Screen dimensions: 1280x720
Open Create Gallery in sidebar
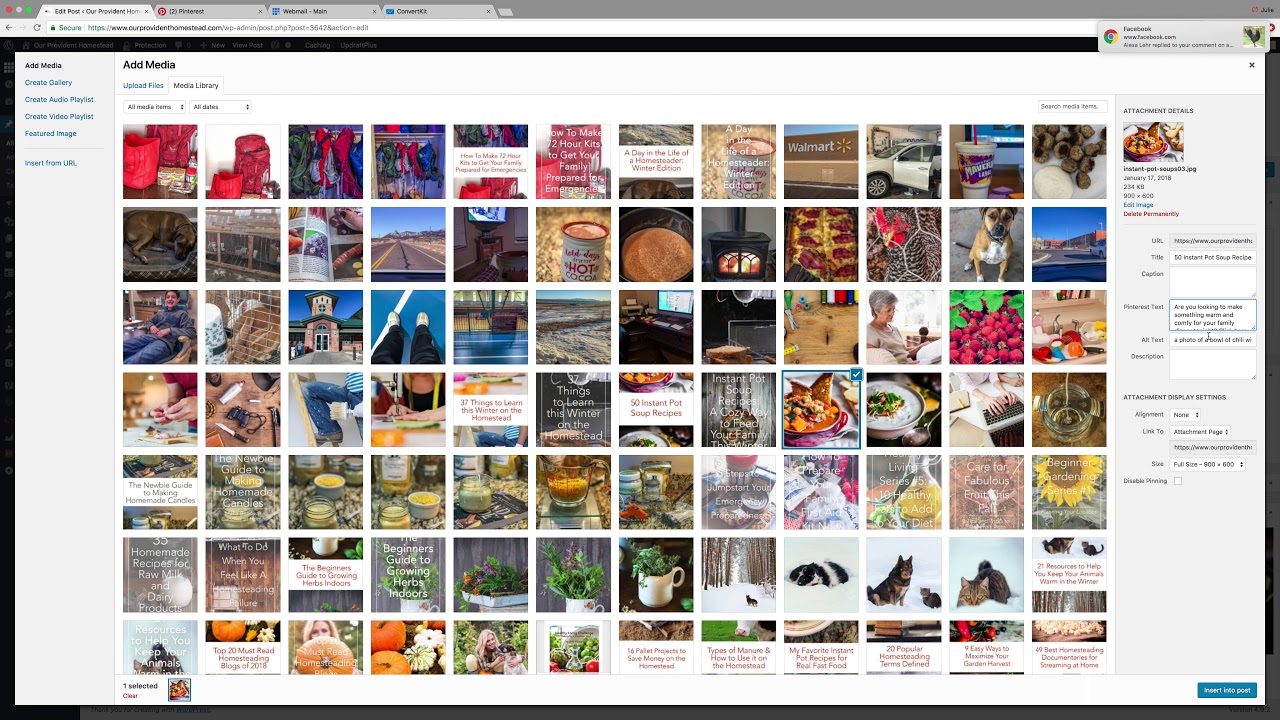[x=48, y=83]
